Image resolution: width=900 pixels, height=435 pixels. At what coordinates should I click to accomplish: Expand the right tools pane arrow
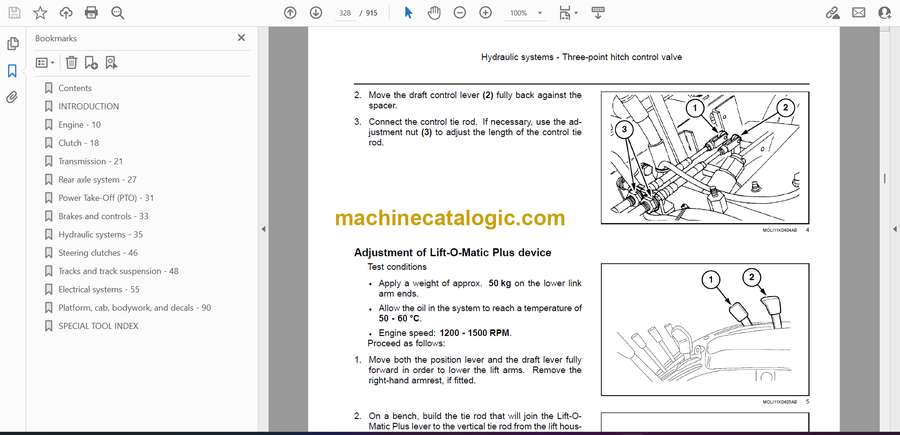pos(894,229)
